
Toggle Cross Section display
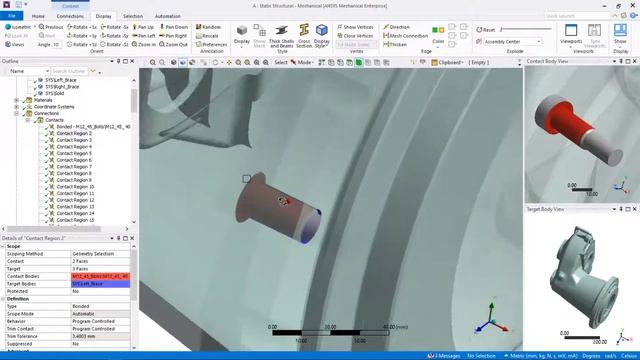tap(304, 36)
